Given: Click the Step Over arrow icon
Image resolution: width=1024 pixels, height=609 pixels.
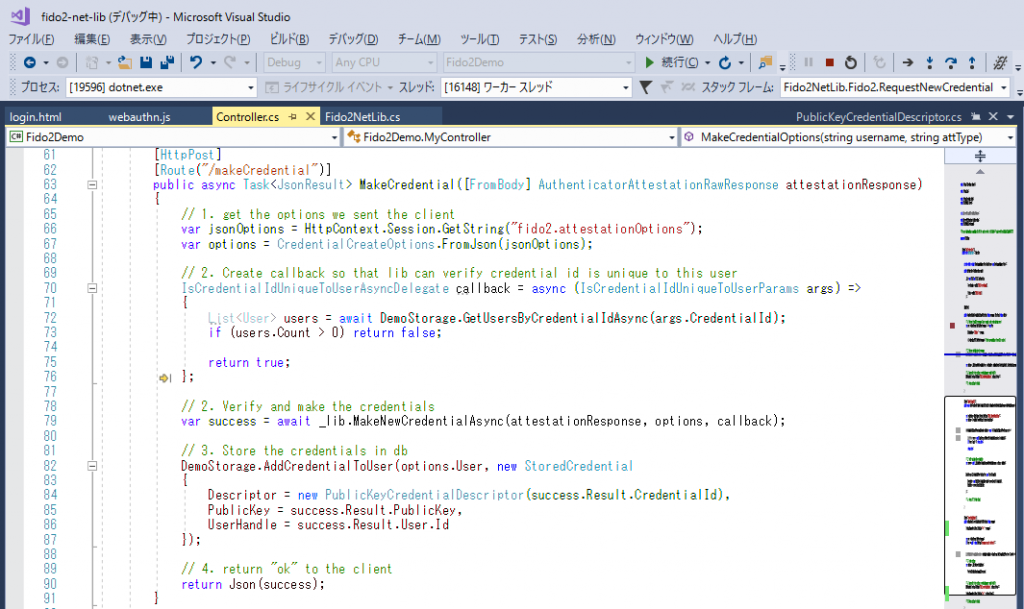Looking at the screenshot, I should [951, 63].
